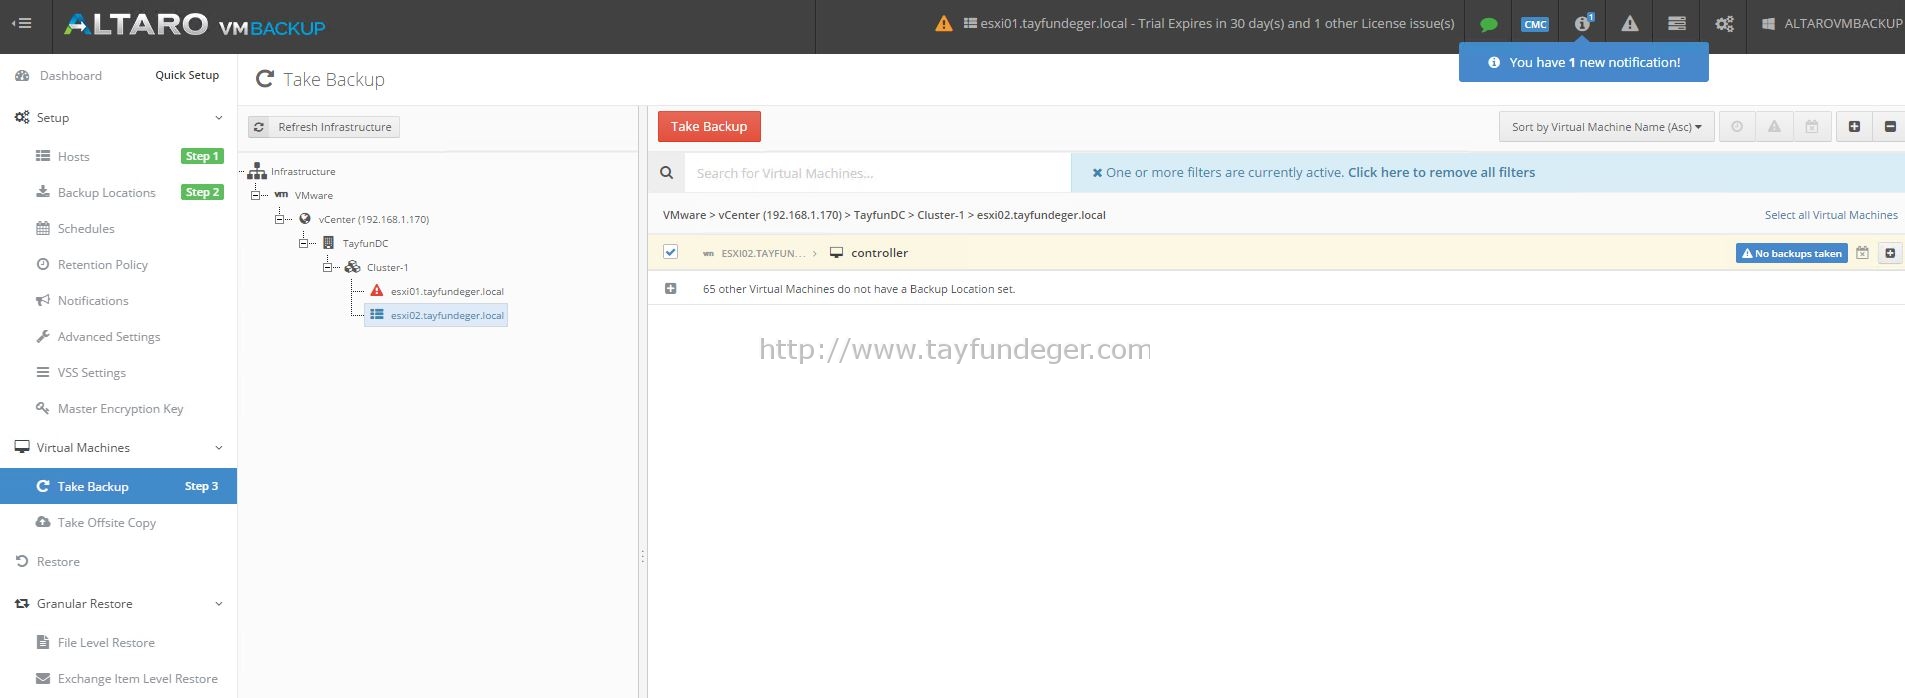Select TayfunDC in the tree

[x=365, y=243]
